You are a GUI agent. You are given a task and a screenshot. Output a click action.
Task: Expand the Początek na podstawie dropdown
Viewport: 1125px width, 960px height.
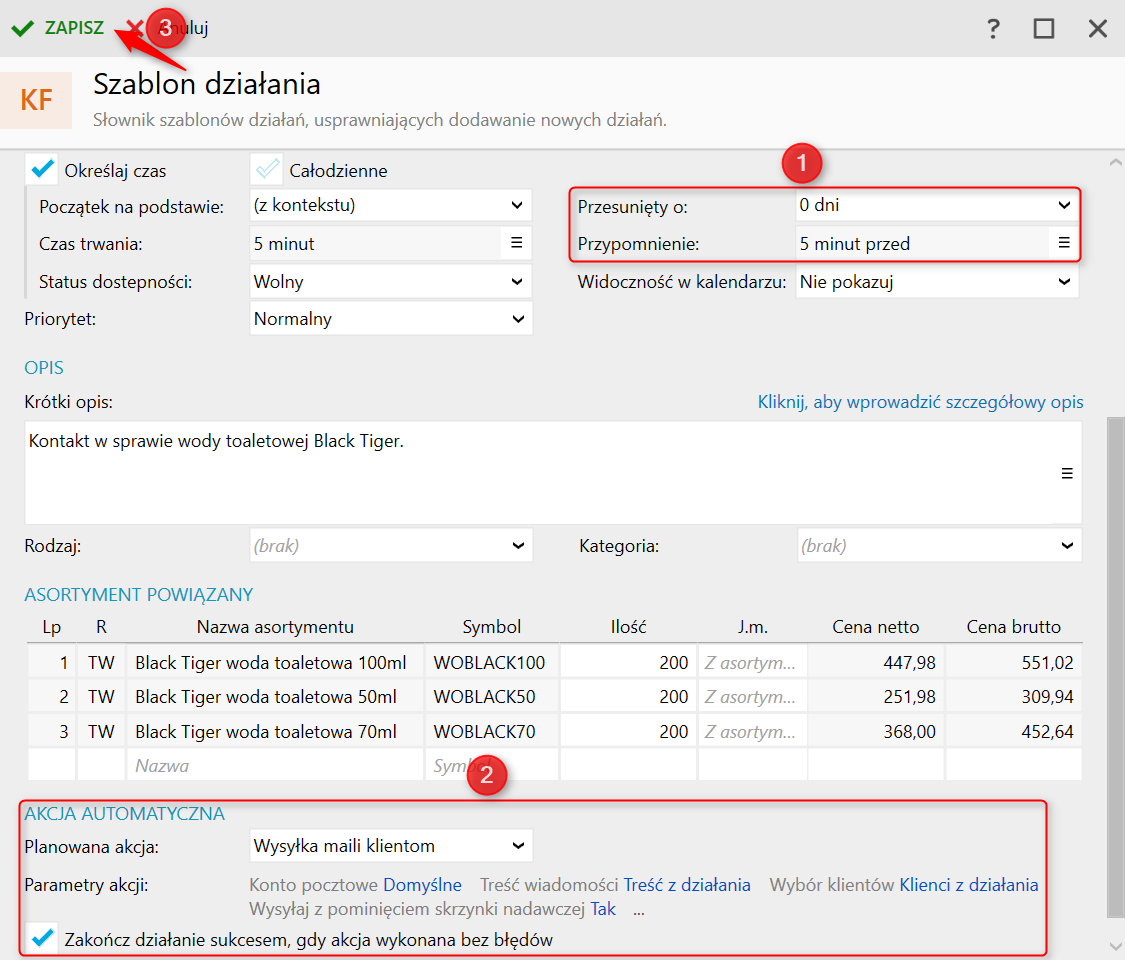coord(391,206)
